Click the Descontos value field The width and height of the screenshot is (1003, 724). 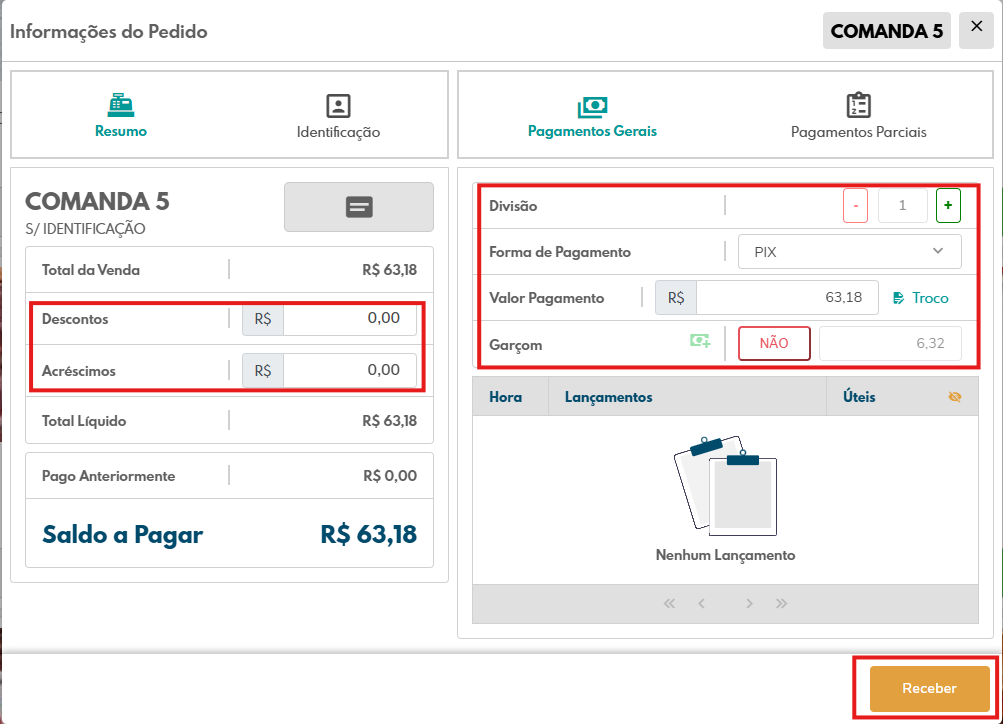click(x=349, y=319)
